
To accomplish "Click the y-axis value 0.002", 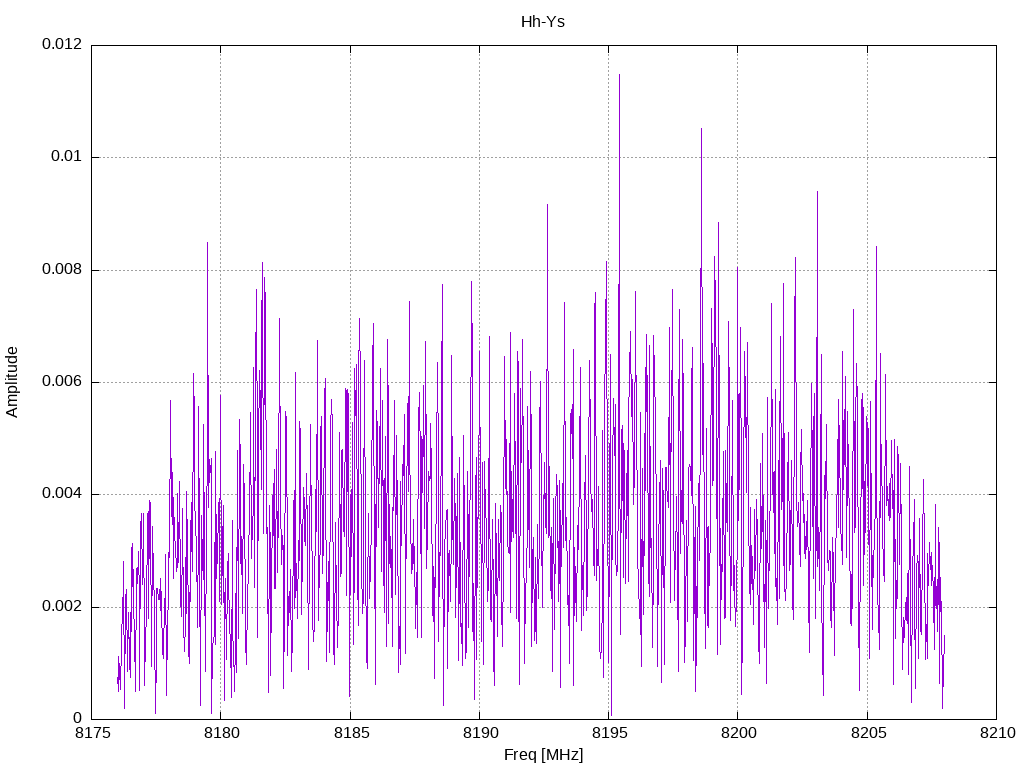I will pyautogui.click(x=62, y=607).
